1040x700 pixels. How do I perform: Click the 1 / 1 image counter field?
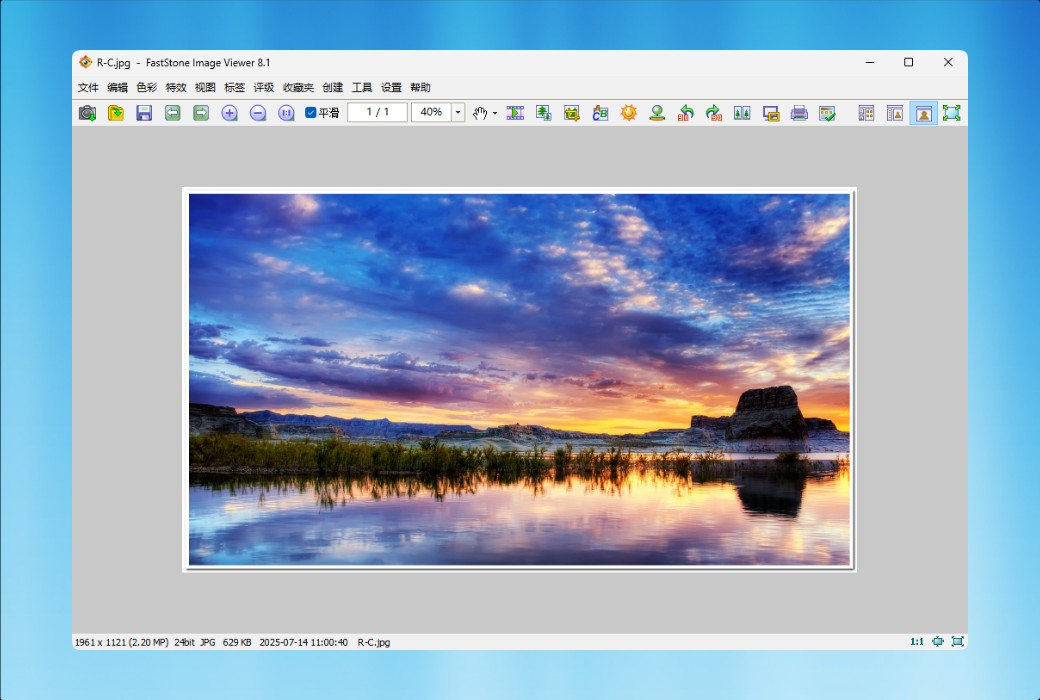[x=377, y=113]
